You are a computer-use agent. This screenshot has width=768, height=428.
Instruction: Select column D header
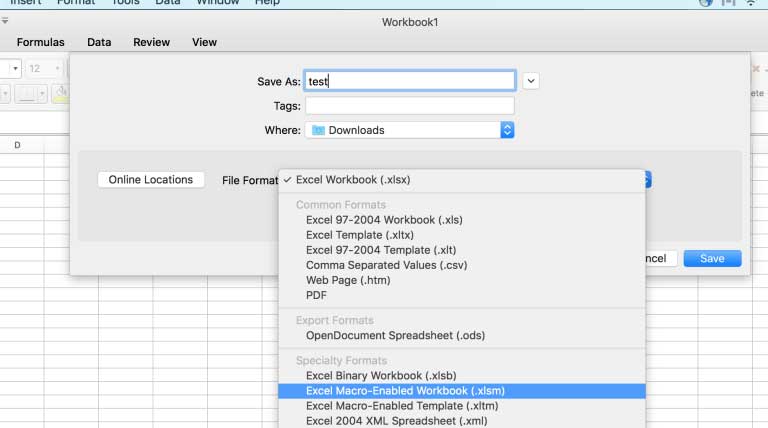pyautogui.click(x=17, y=145)
